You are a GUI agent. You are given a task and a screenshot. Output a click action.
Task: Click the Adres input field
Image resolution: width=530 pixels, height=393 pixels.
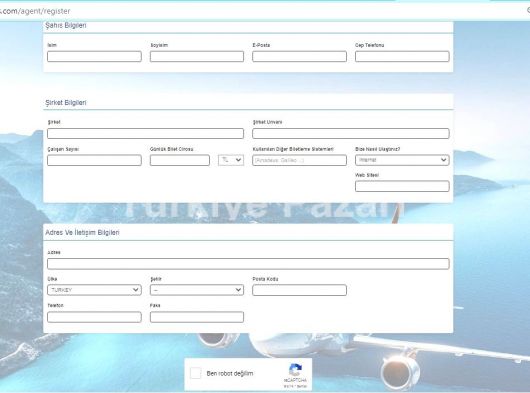[248, 264]
